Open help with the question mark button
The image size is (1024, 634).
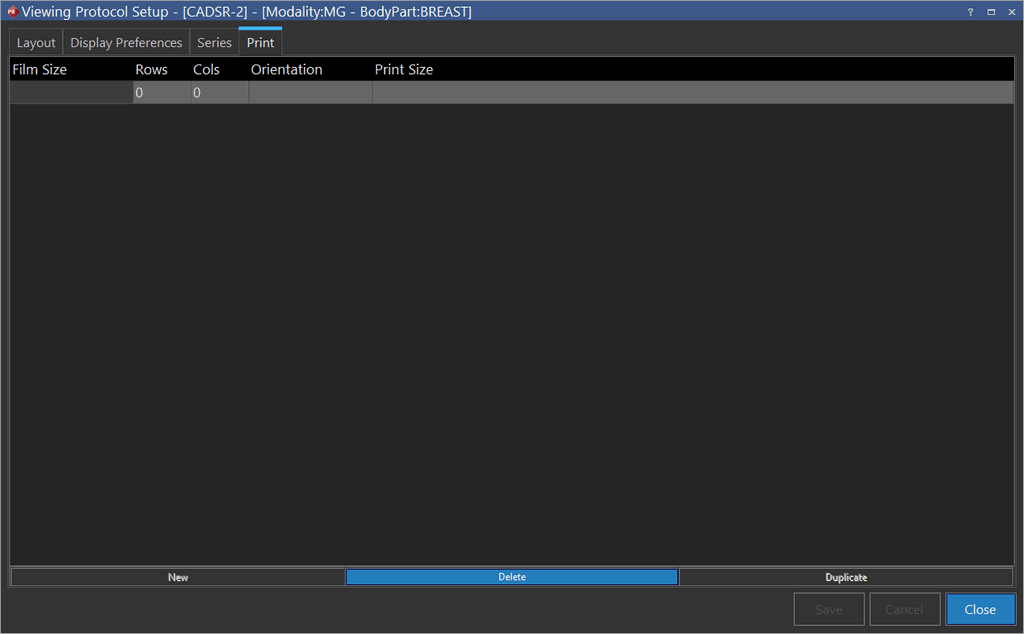970,12
